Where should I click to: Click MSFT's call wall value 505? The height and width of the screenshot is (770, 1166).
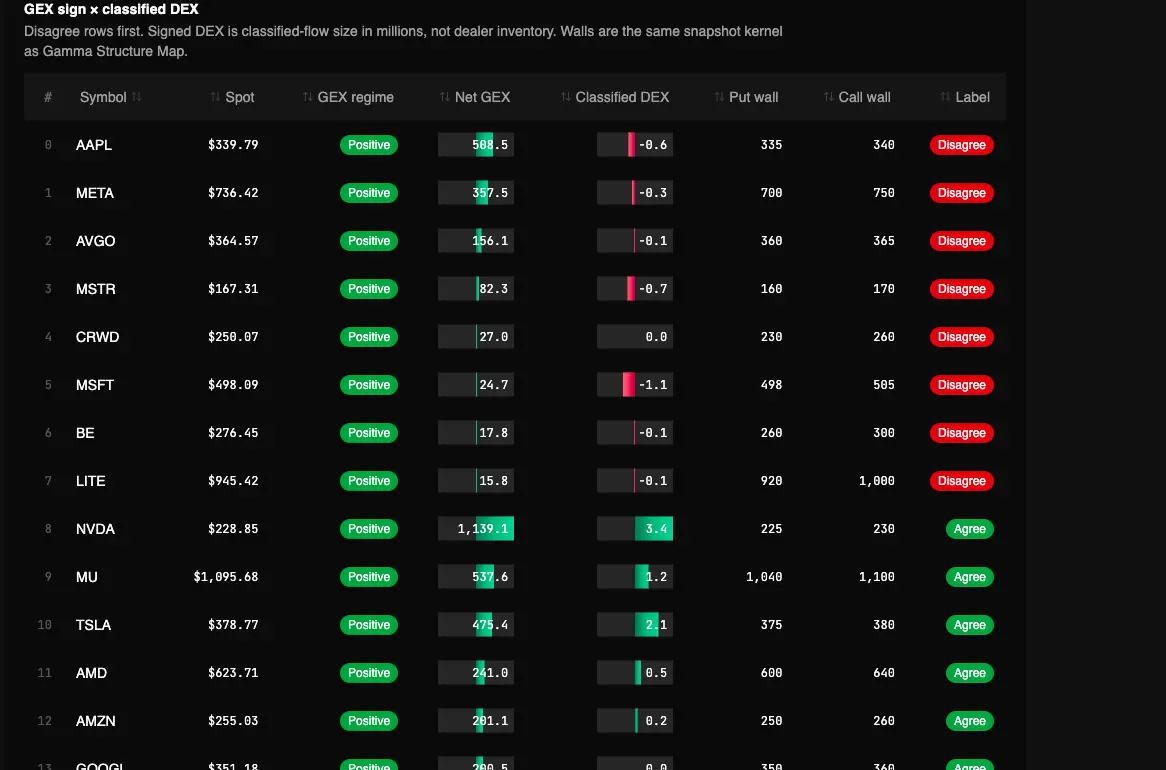click(x=883, y=385)
